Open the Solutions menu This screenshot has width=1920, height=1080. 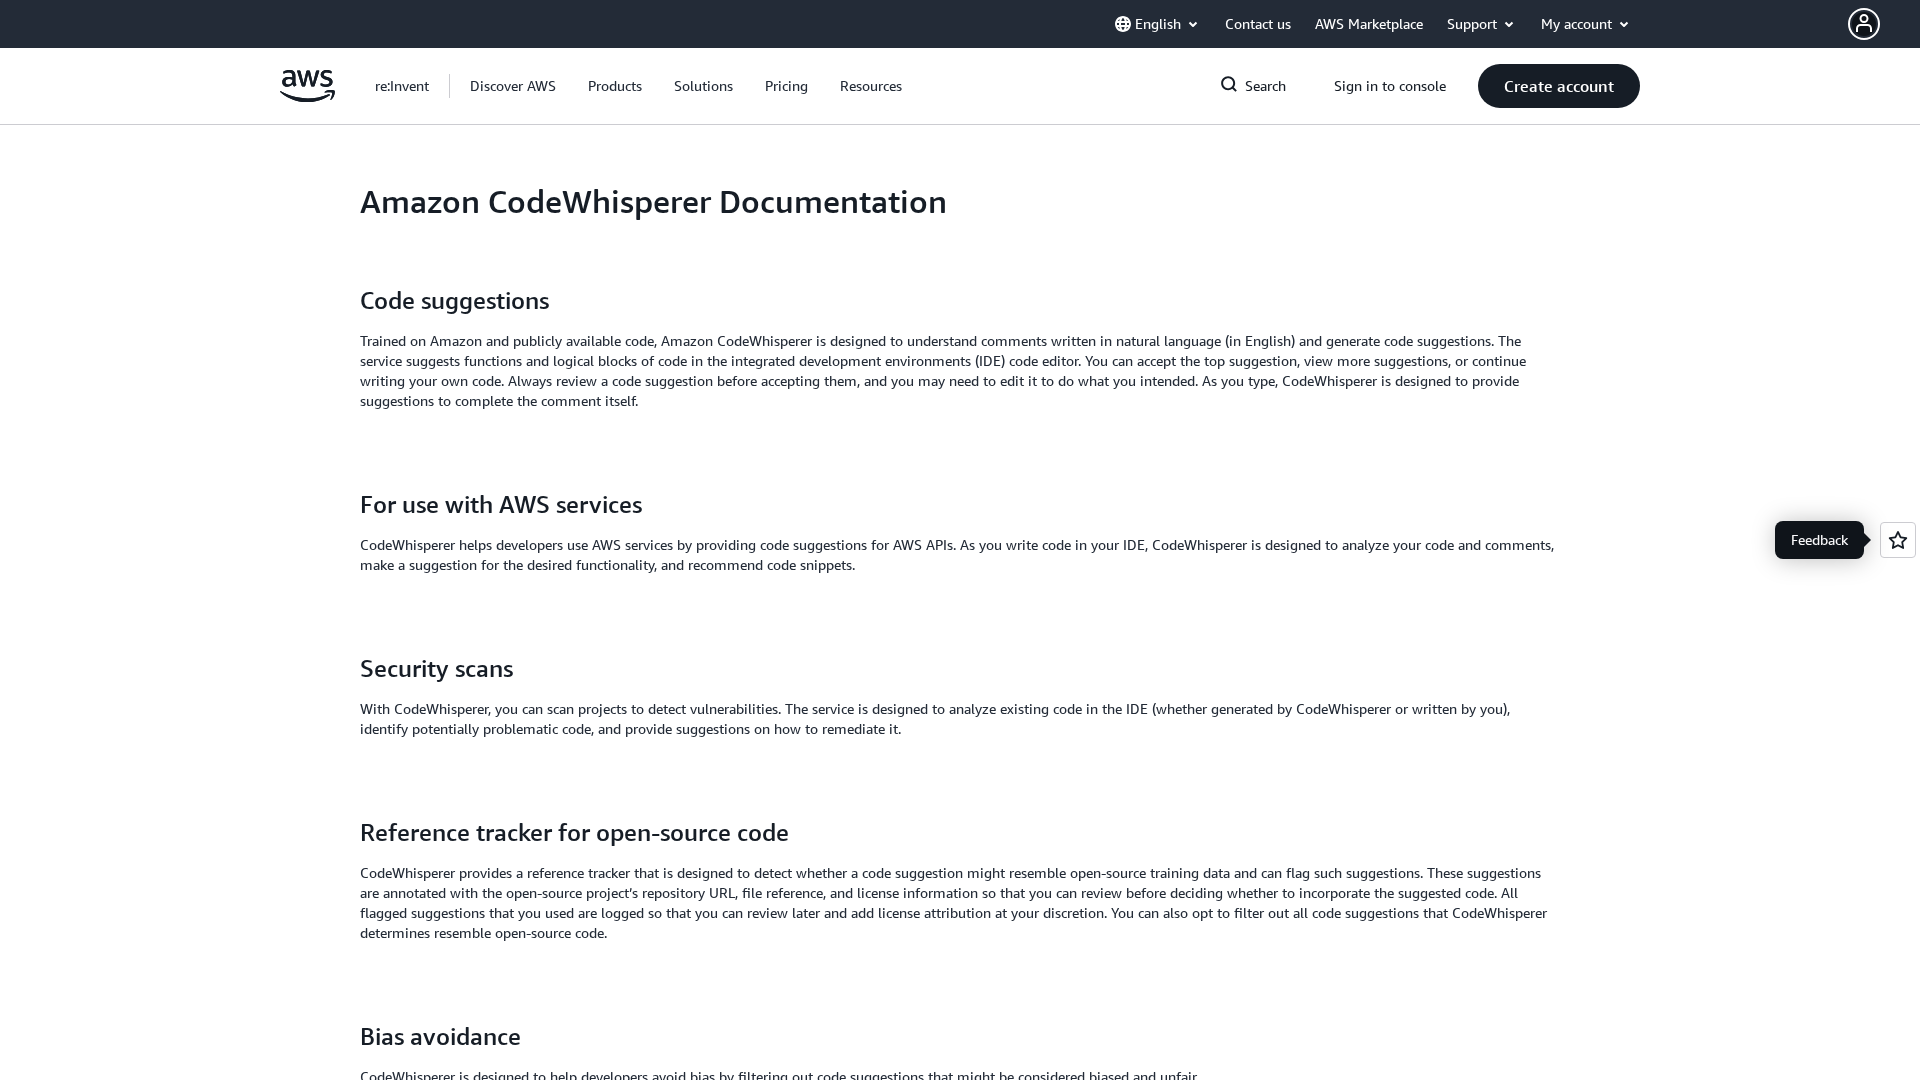(x=703, y=86)
